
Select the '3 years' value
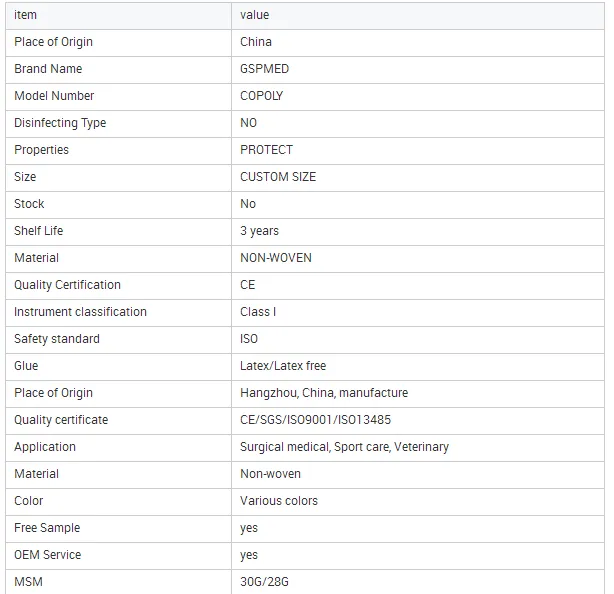259,231
